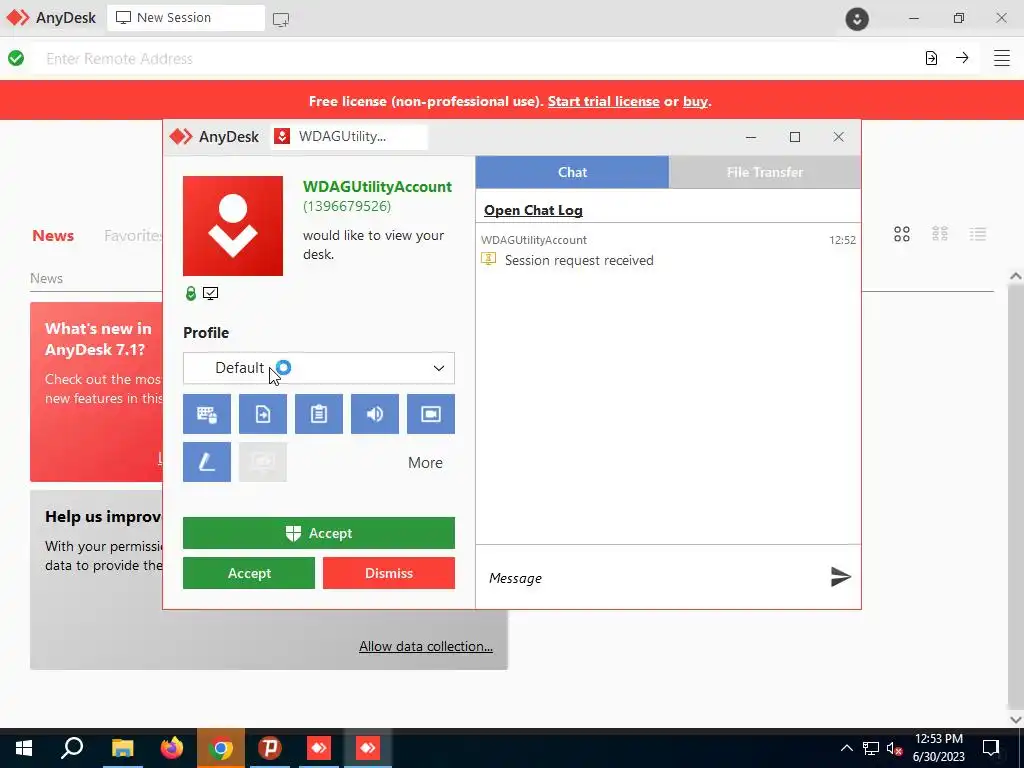Send the chat message with the arrow icon
Image resolution: width=1024 pixels, height=768 pixels.
(x=840, y=577)
